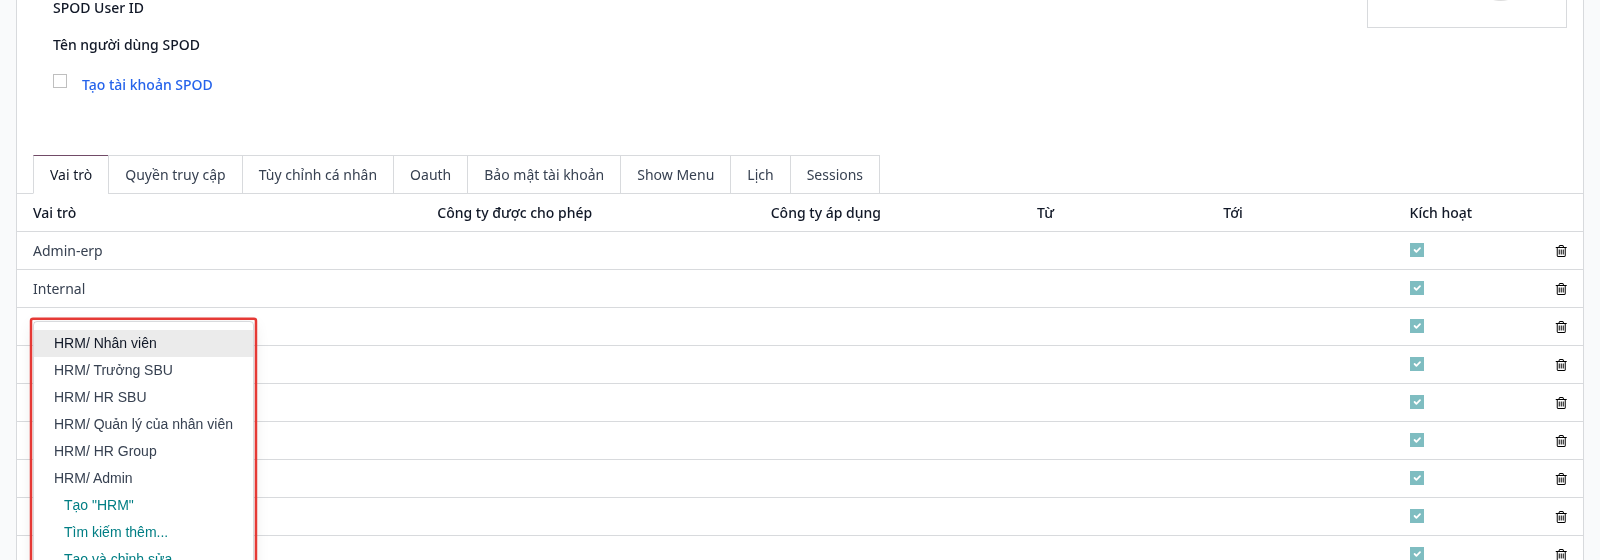Select HRM/ Admin role option
The width and height of the screenshot is (1600, 560).
[144, 478]
